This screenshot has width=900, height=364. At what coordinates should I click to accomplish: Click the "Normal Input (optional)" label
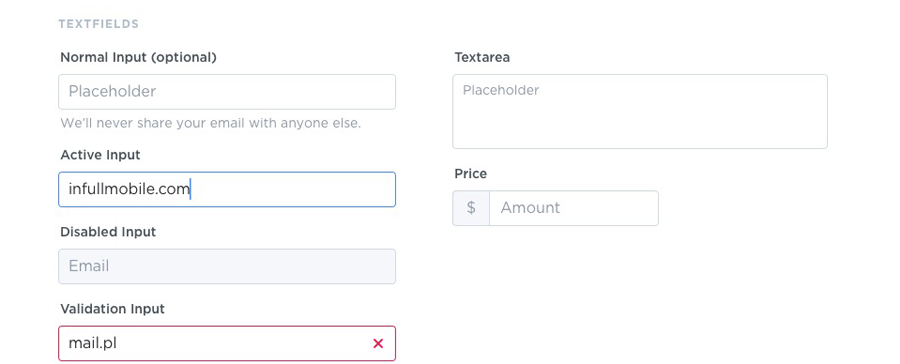(138, 57)
